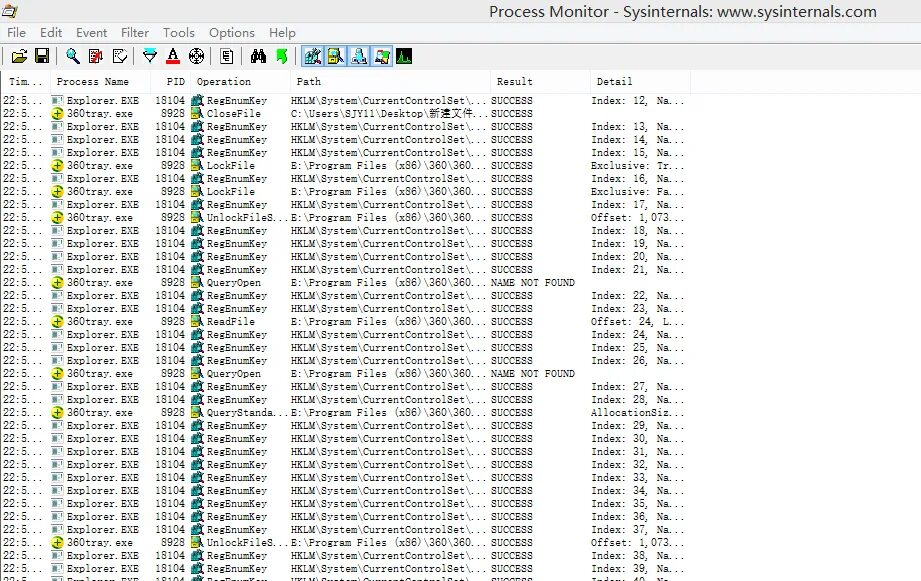The width and height of the screenshot is (921, 581).
Task: Open Find with the binoculars icon
Action: (258, 56)
